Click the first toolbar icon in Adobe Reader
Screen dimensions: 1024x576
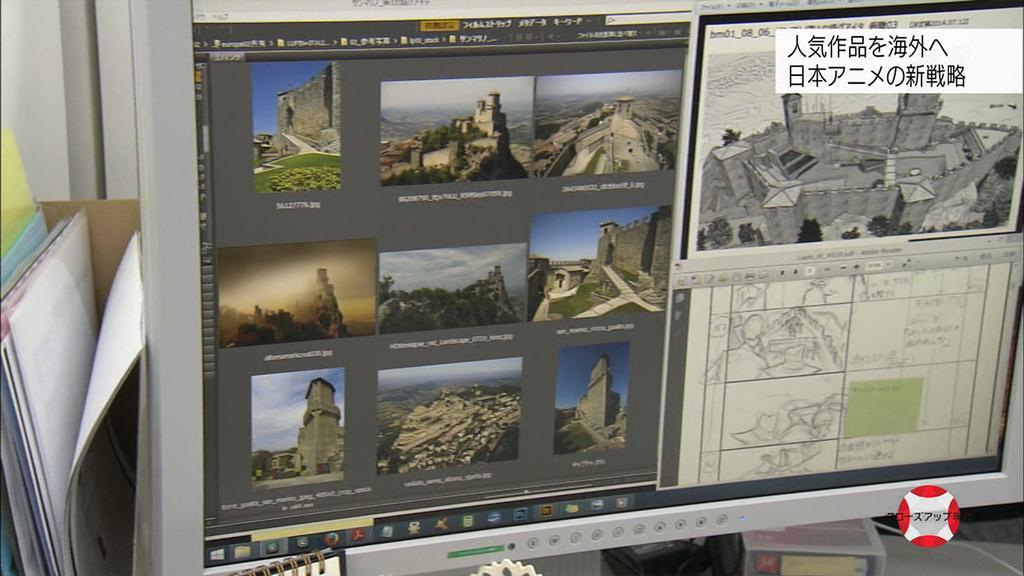682,281
